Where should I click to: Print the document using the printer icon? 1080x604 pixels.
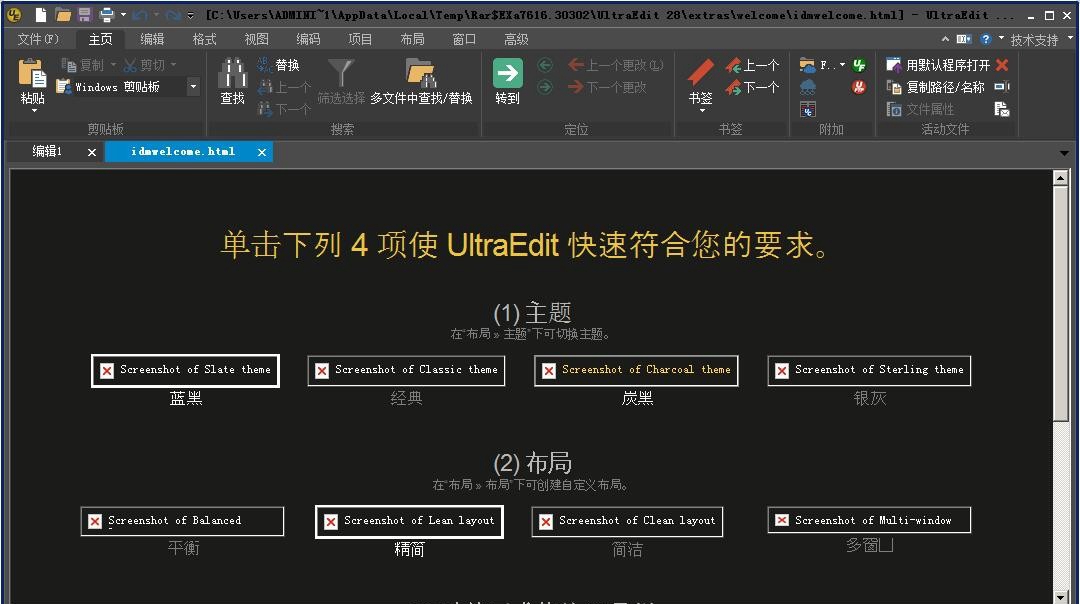click(107, 14)
